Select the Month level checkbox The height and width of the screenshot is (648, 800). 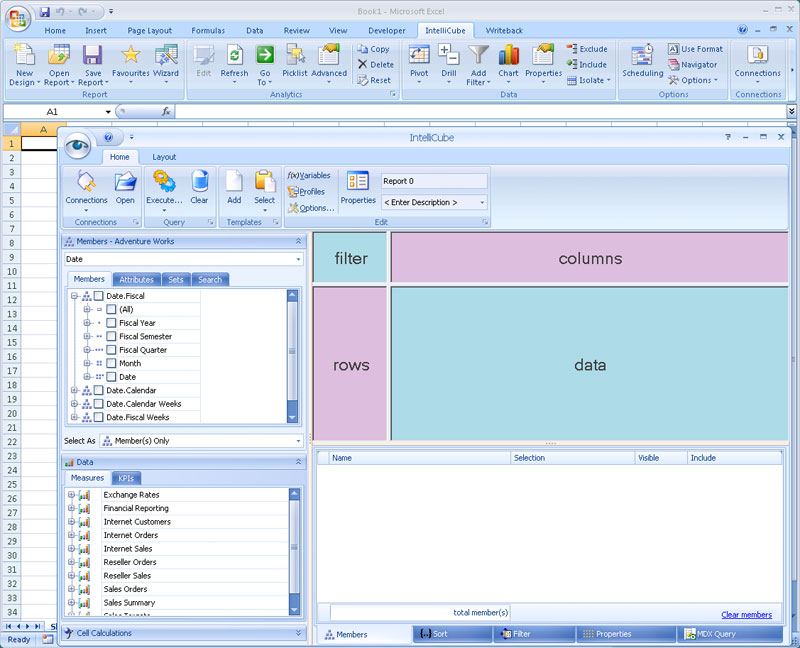(x=111, y=363)
